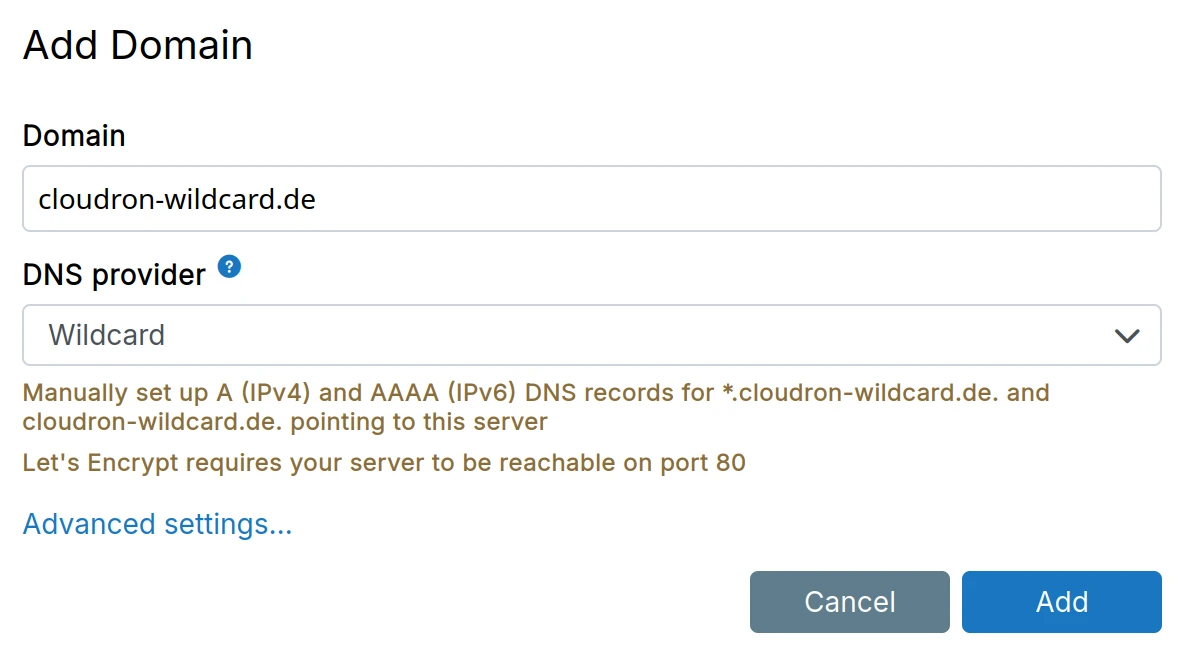Open the Advanced settings link
This screenshot has width=1182, height=655.
click(x=157, y=524)
